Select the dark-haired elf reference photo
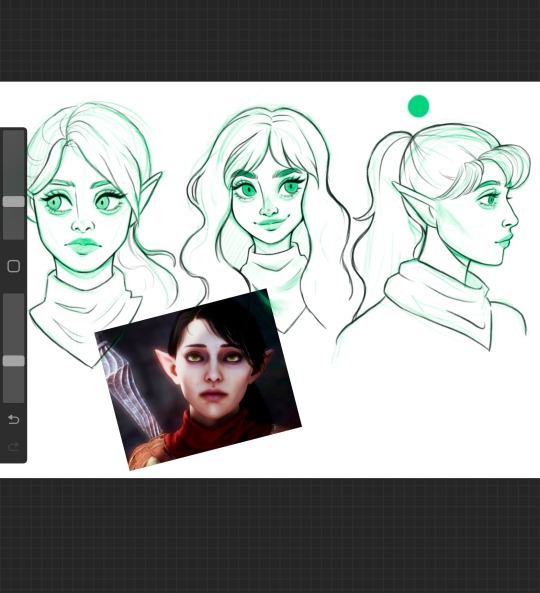Screen dimensions: 540x593 tap(199, 380)
